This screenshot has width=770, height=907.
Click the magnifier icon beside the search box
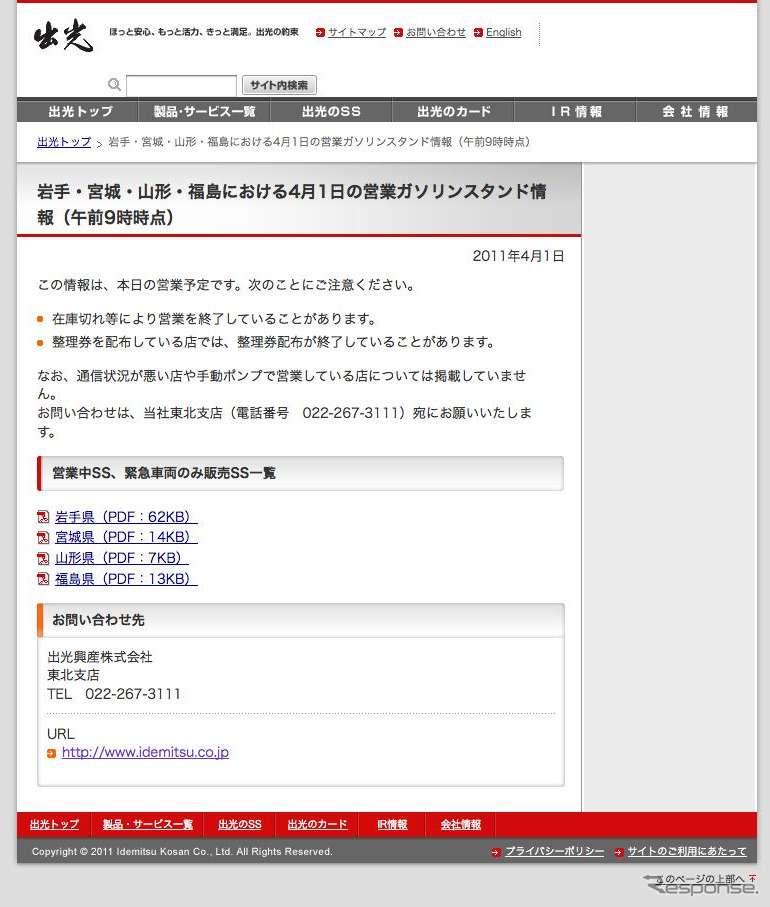pyautogui.click(x=114, y=85)
